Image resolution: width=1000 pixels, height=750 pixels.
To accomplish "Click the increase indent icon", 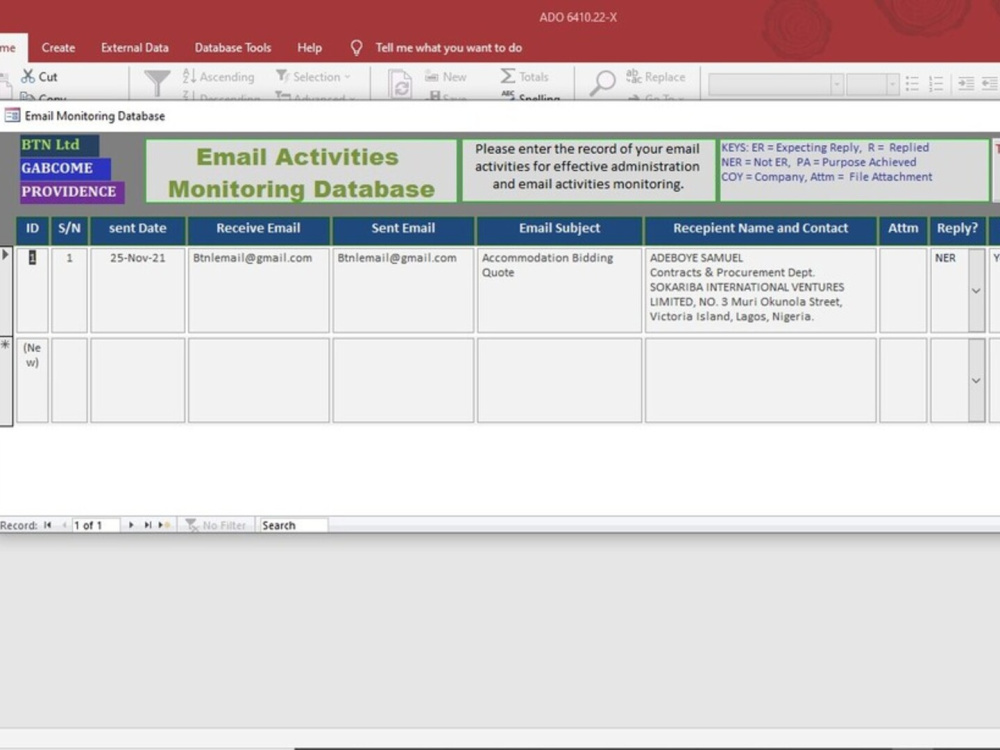I will click(966, 84).
